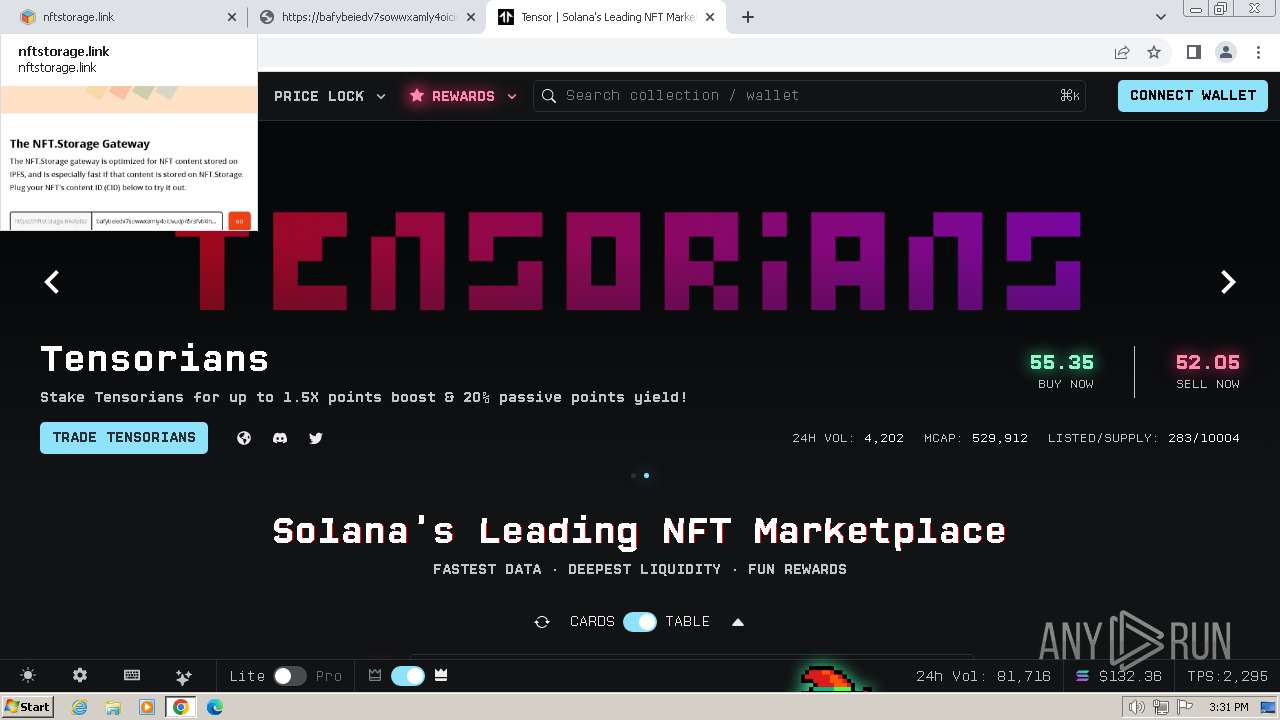This screenshot has width=1280, height=720.
Task: Close the Tensor marketplace tab
Action: pyautogui.click(x=711, y=17)
